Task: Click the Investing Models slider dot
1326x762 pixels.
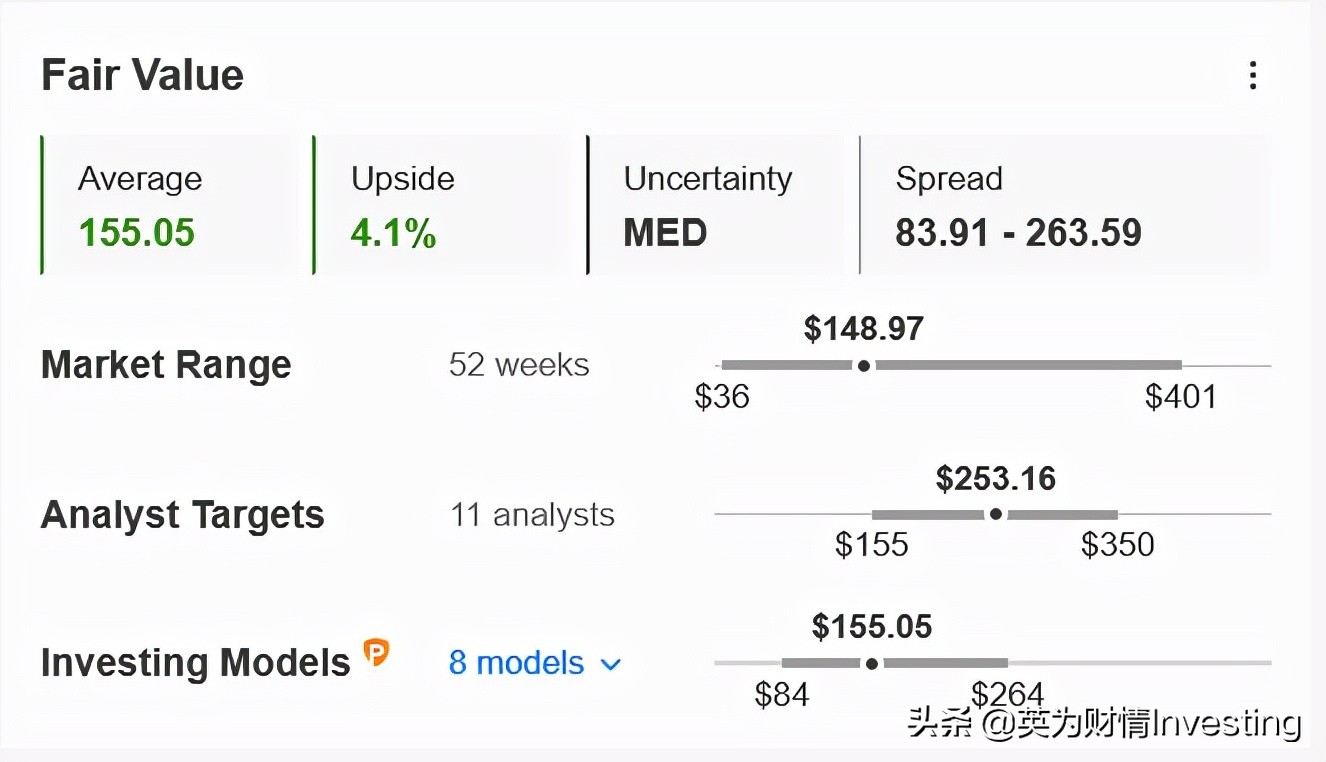Action: click(x=872, y=663)
